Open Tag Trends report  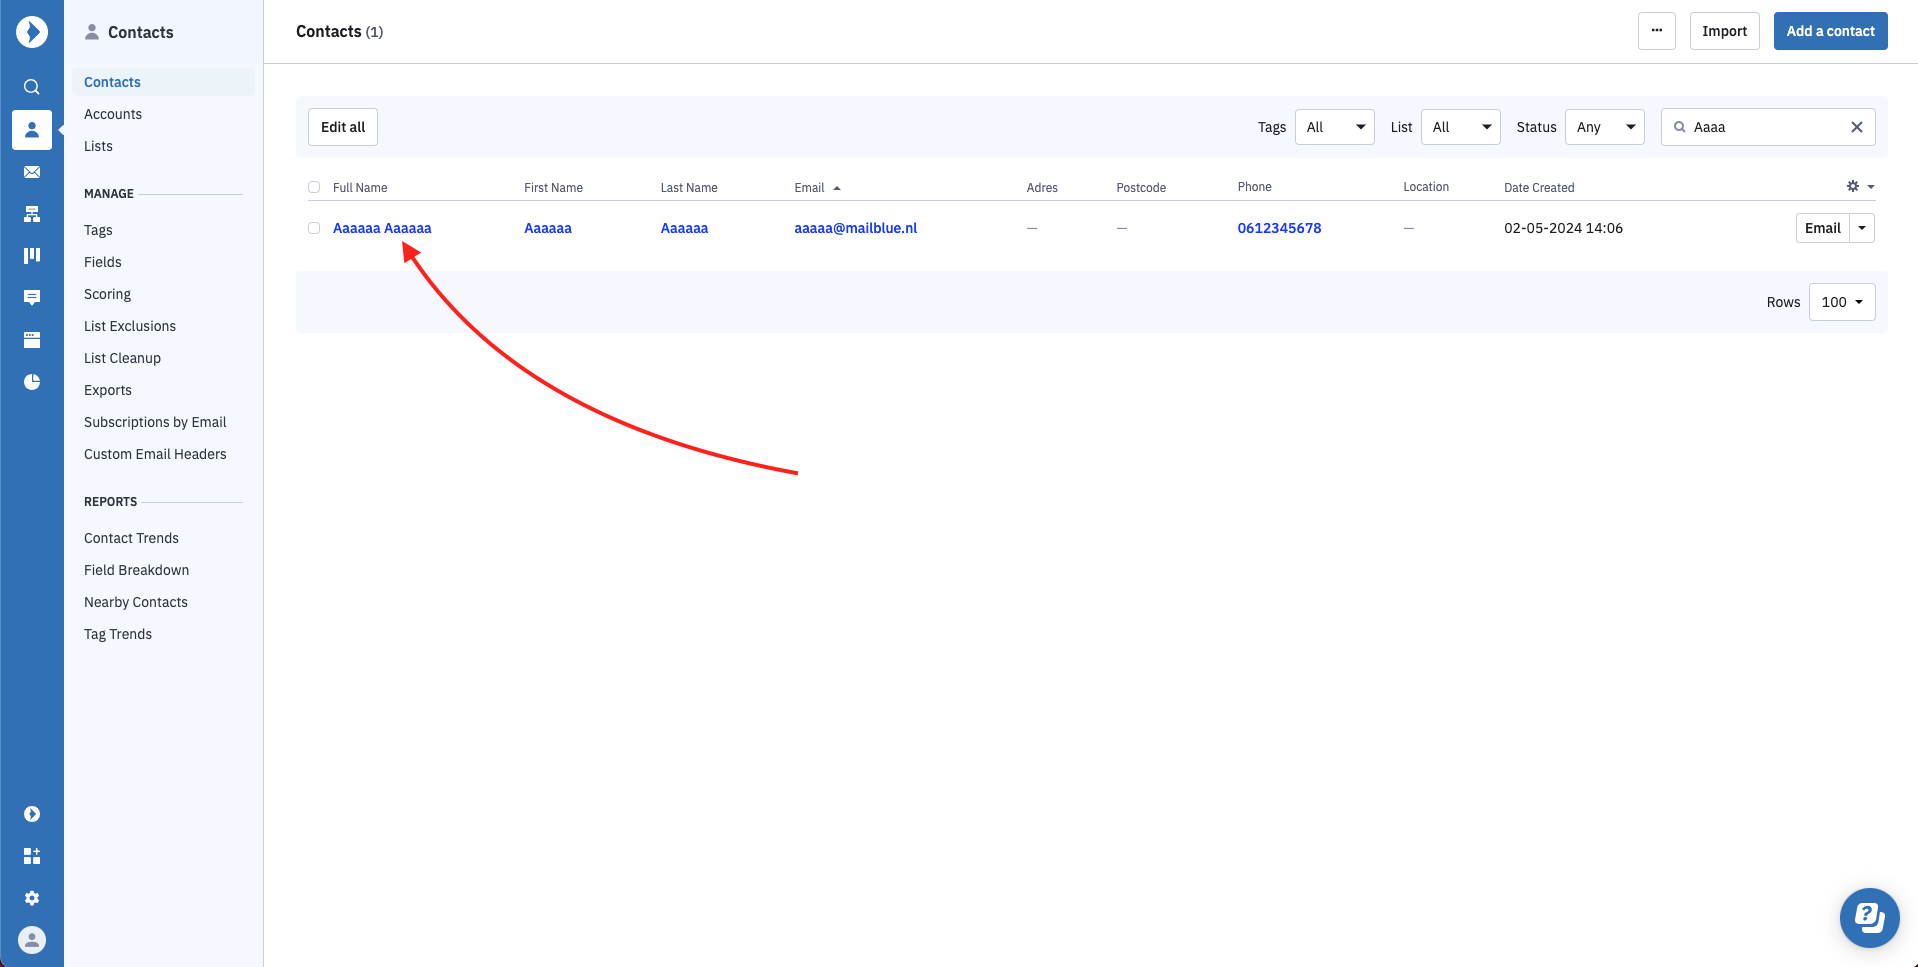click(x=118, y=634)
